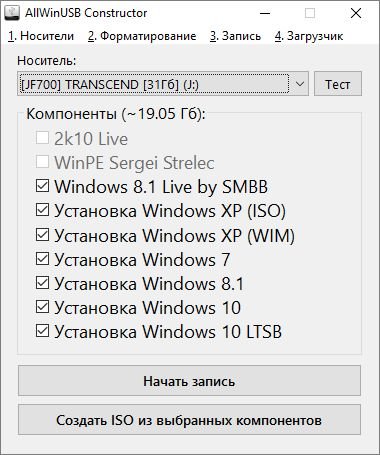The height and width of the screenshot is (455, 380).
Task: Click the disabled 2k10 Live checkbox
Action: [x=42, y=138]
